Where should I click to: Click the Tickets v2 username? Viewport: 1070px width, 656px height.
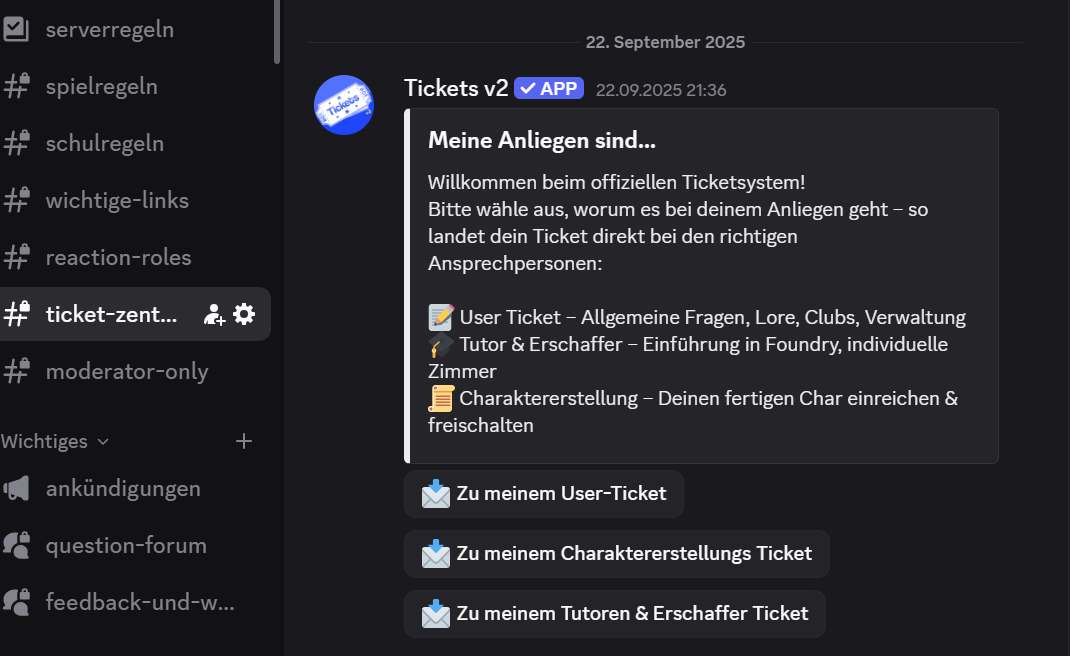456,88
